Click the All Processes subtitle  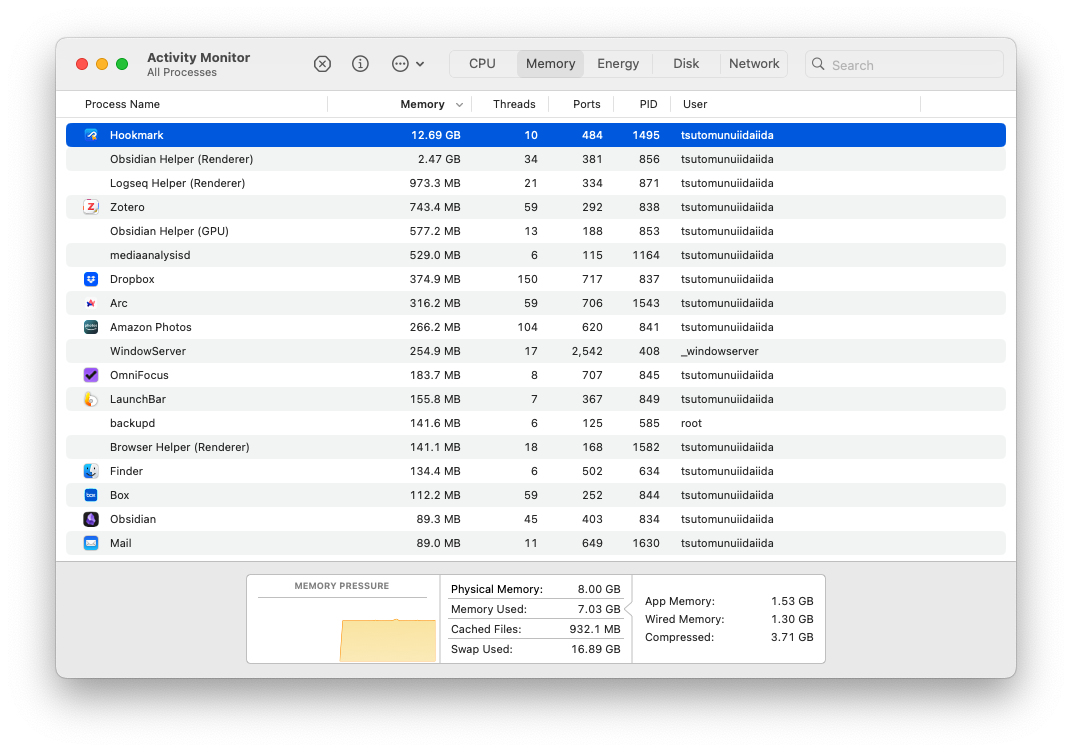pos(182,72)
